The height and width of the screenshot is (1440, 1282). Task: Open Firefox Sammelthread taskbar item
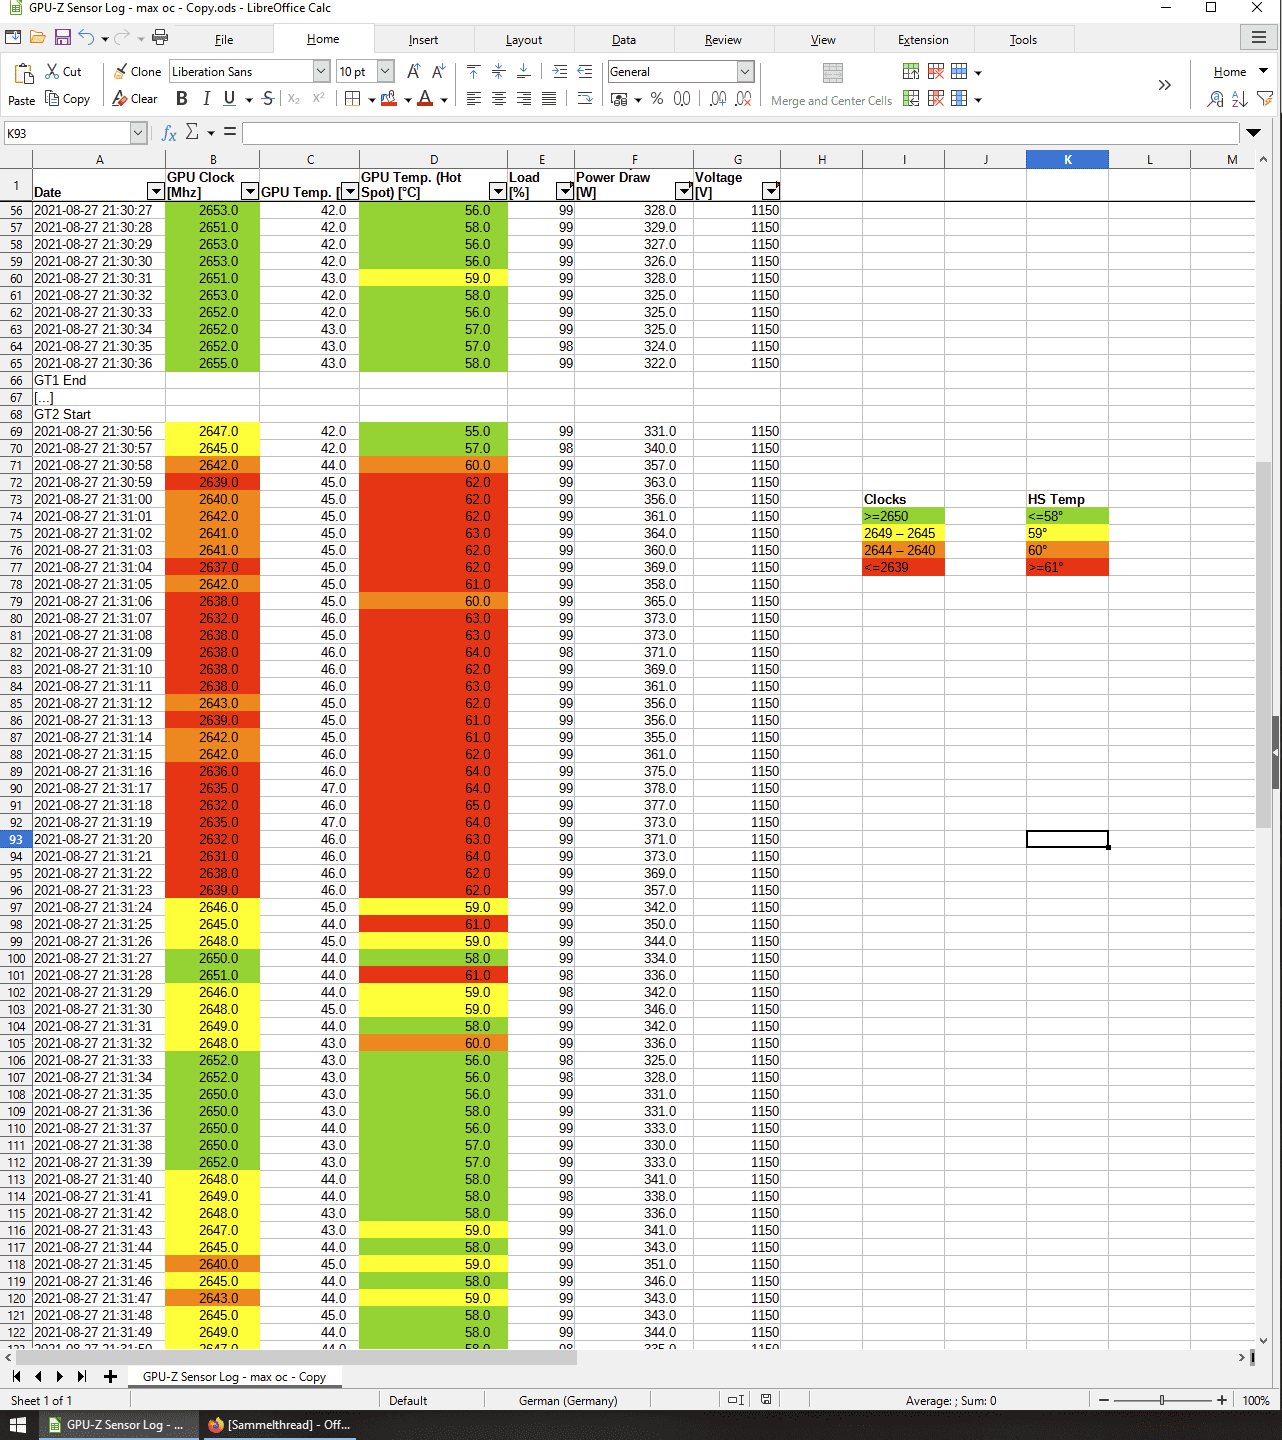click(x=279, y=1425)
